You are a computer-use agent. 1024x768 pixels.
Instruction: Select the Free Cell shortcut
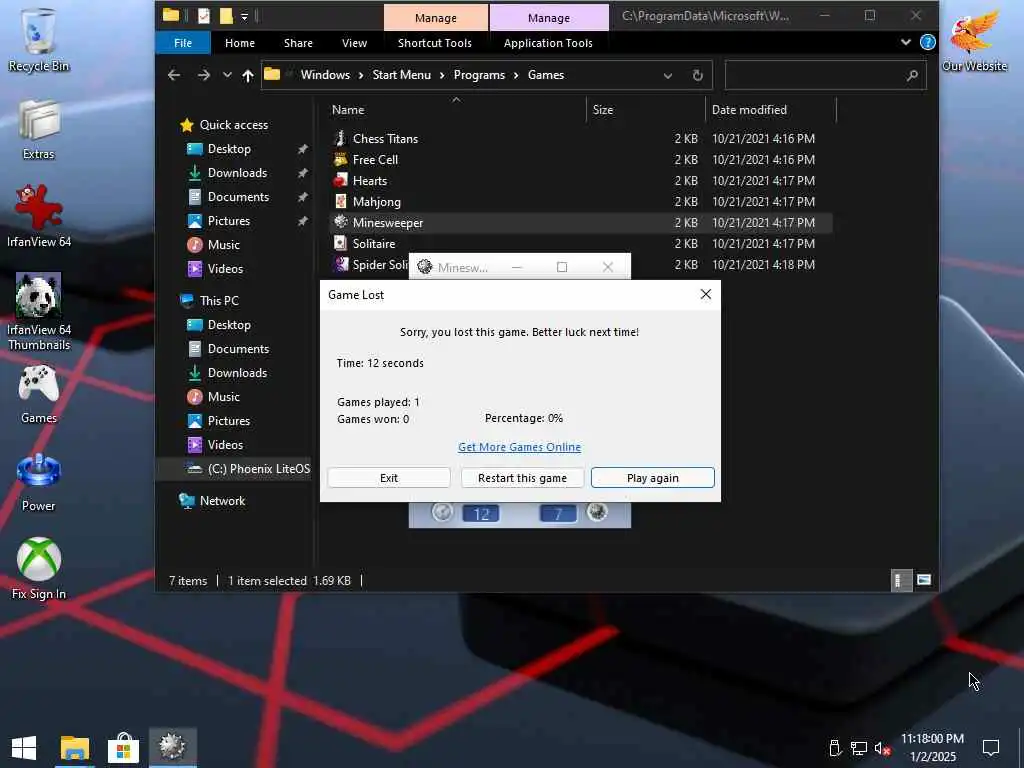375,159
